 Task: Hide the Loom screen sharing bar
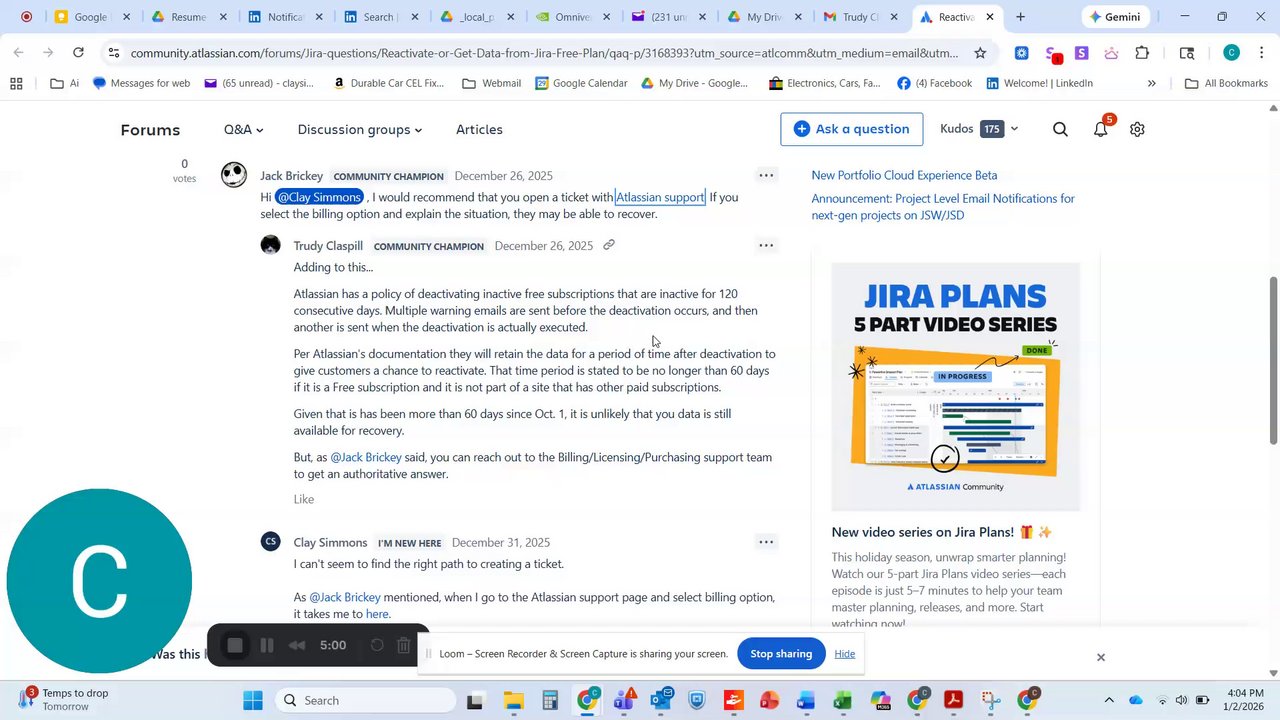click(845, 653)
